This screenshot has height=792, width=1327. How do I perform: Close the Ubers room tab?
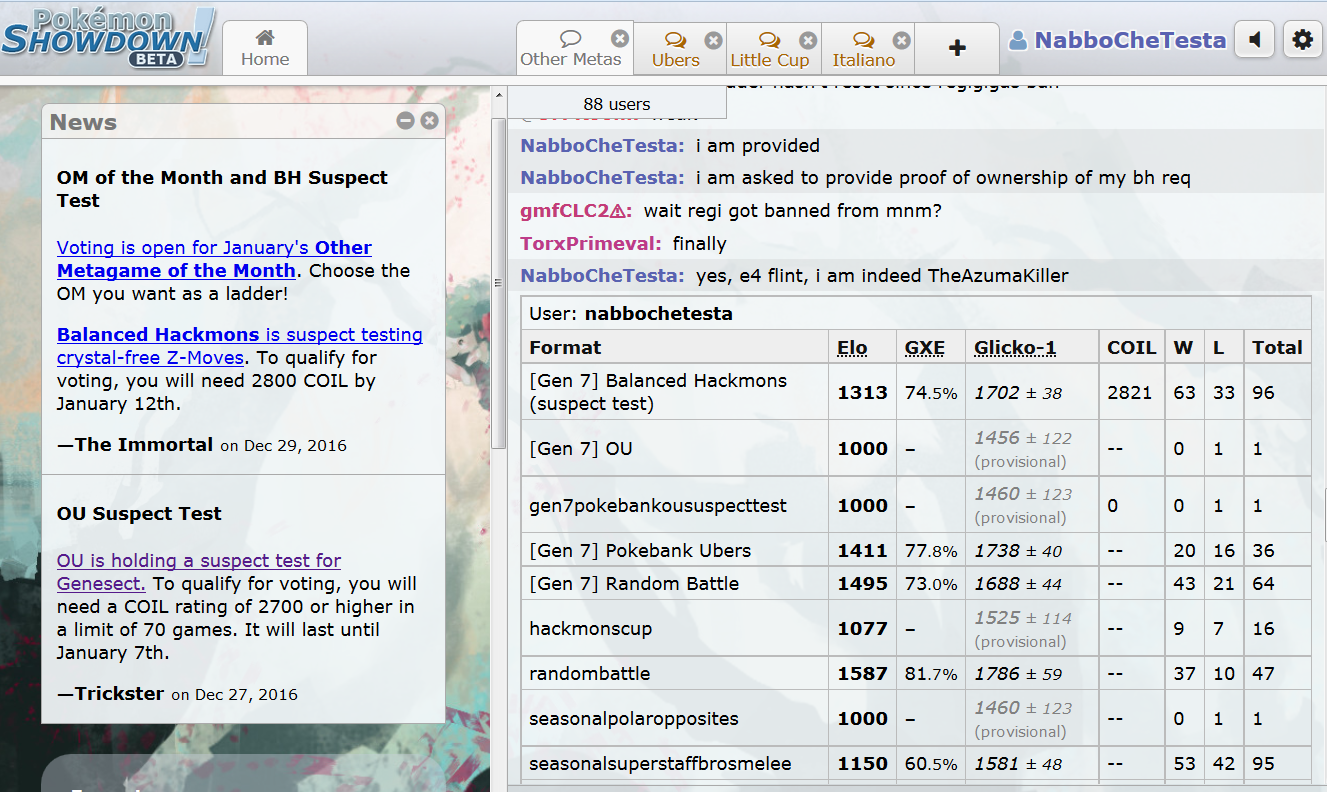click(x=713, y=41)
